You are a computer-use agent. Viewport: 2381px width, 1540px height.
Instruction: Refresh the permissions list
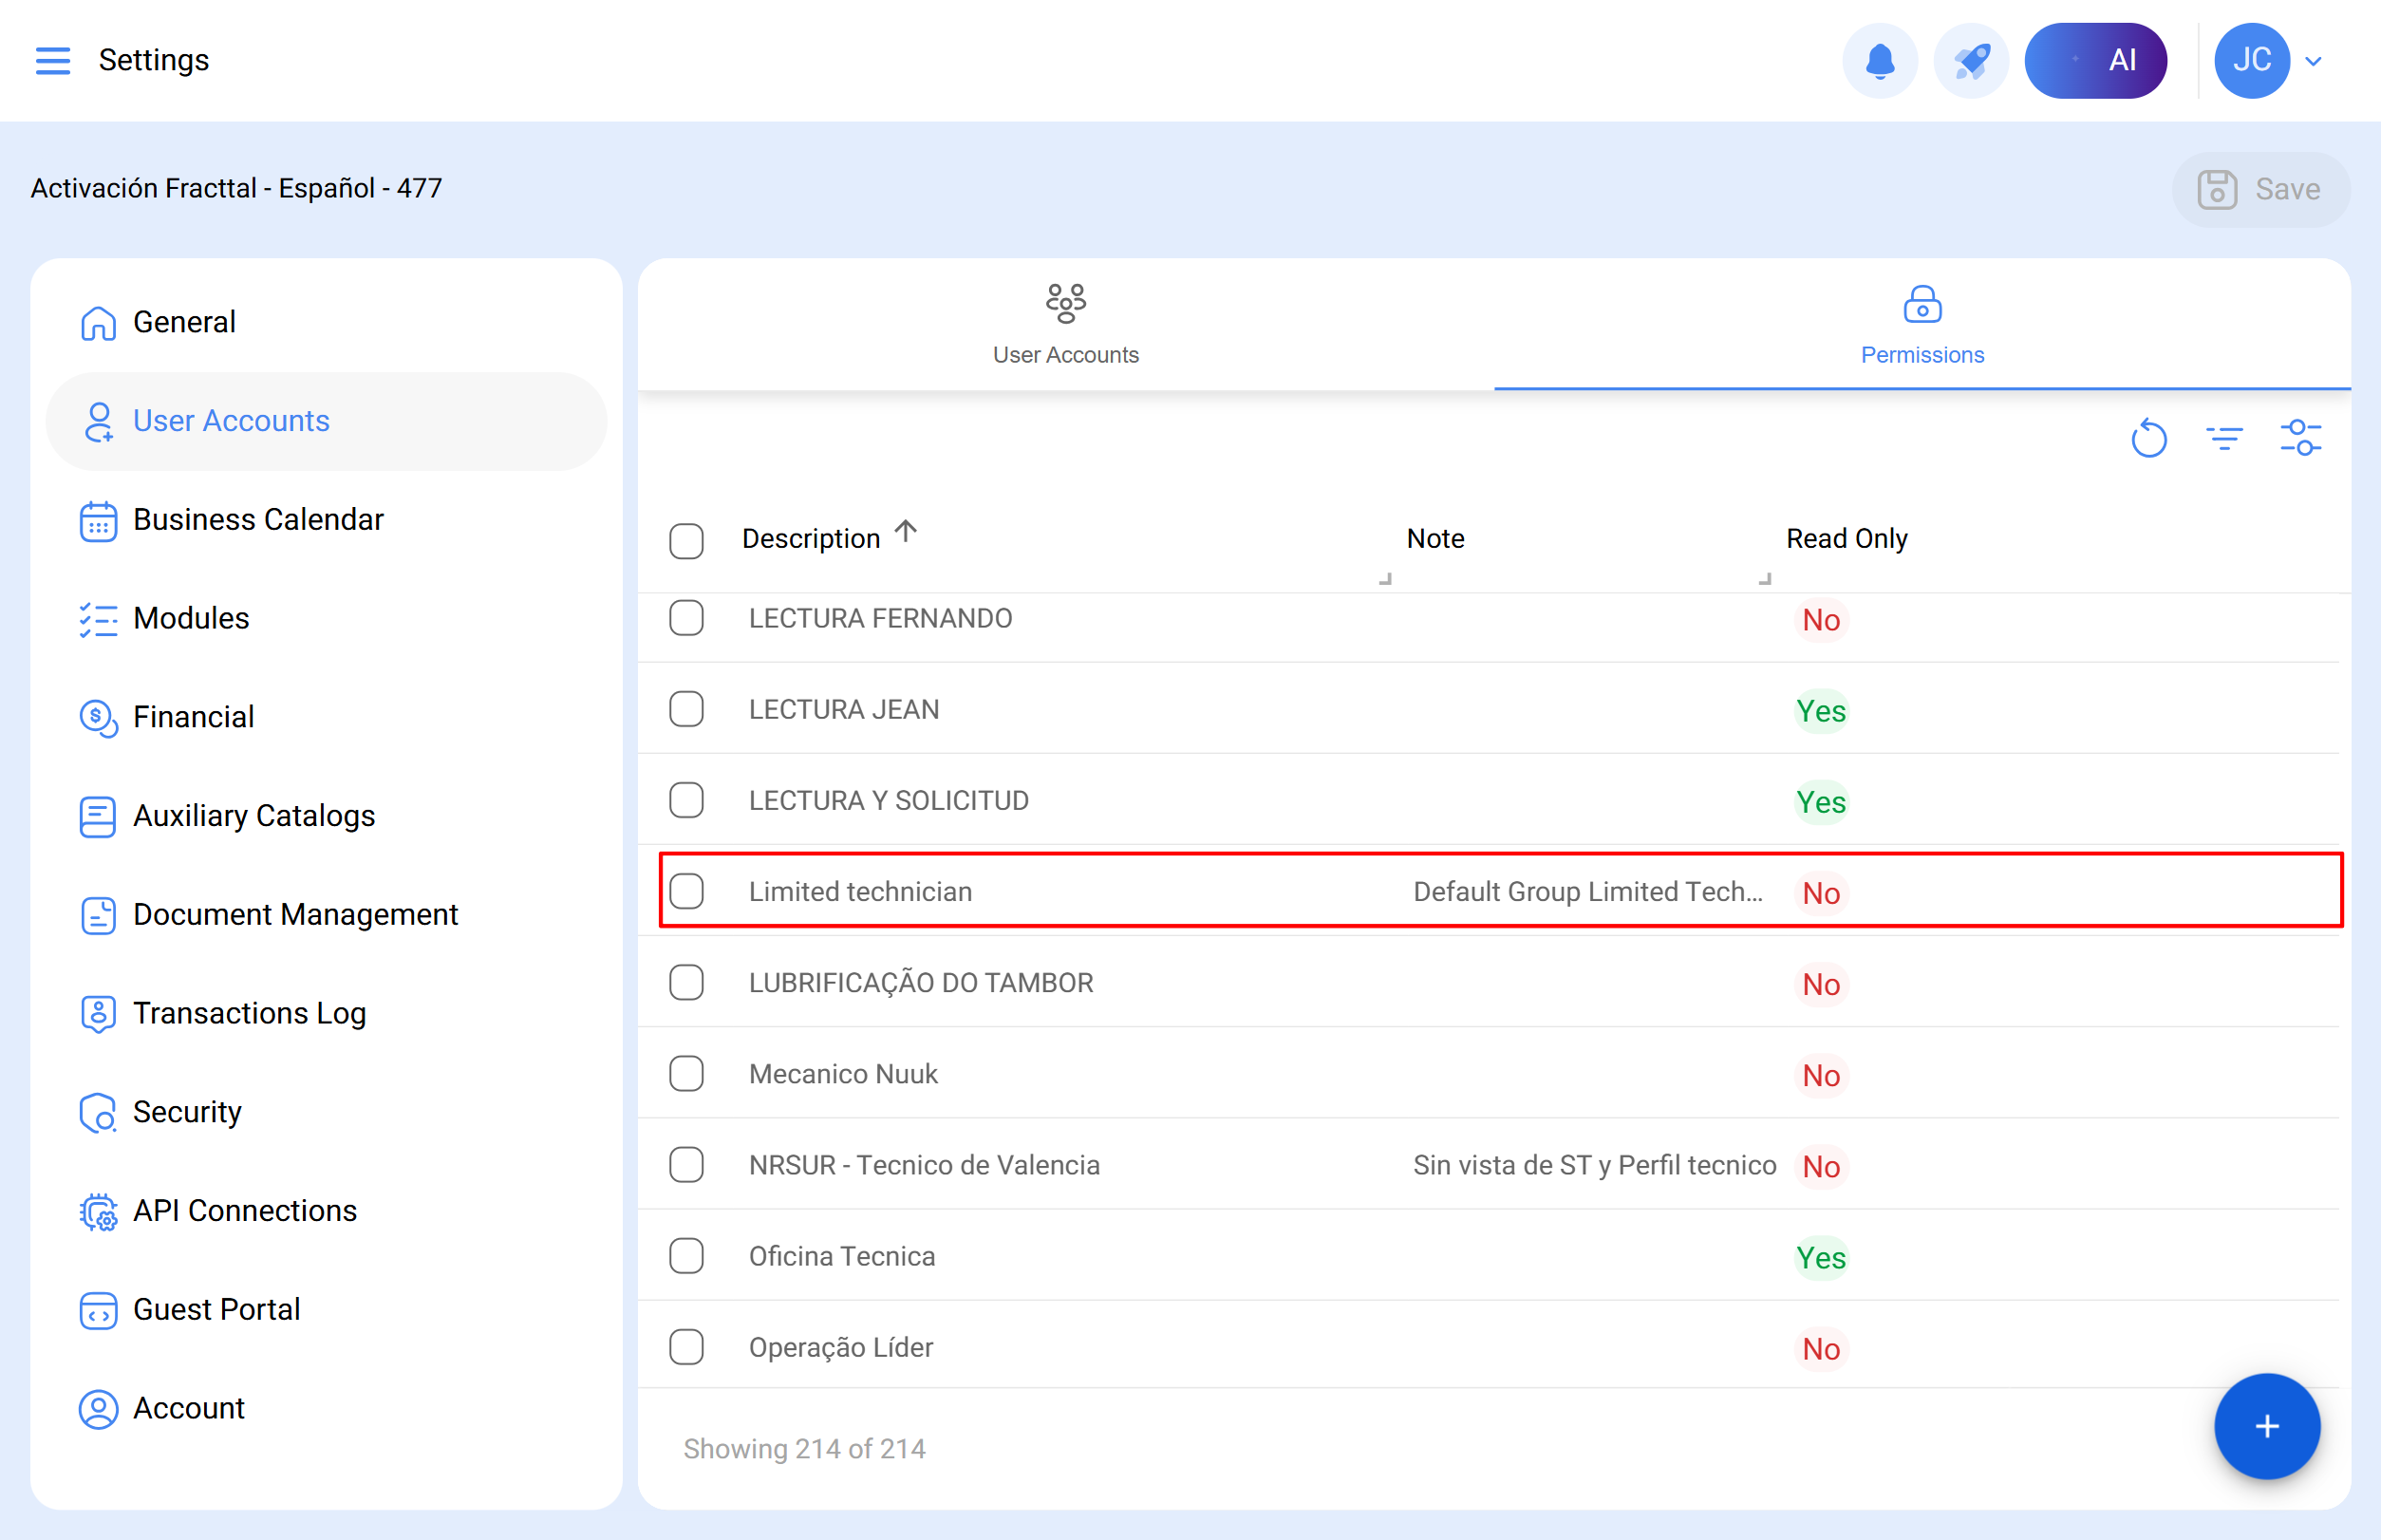click(x=2149, y=438)
